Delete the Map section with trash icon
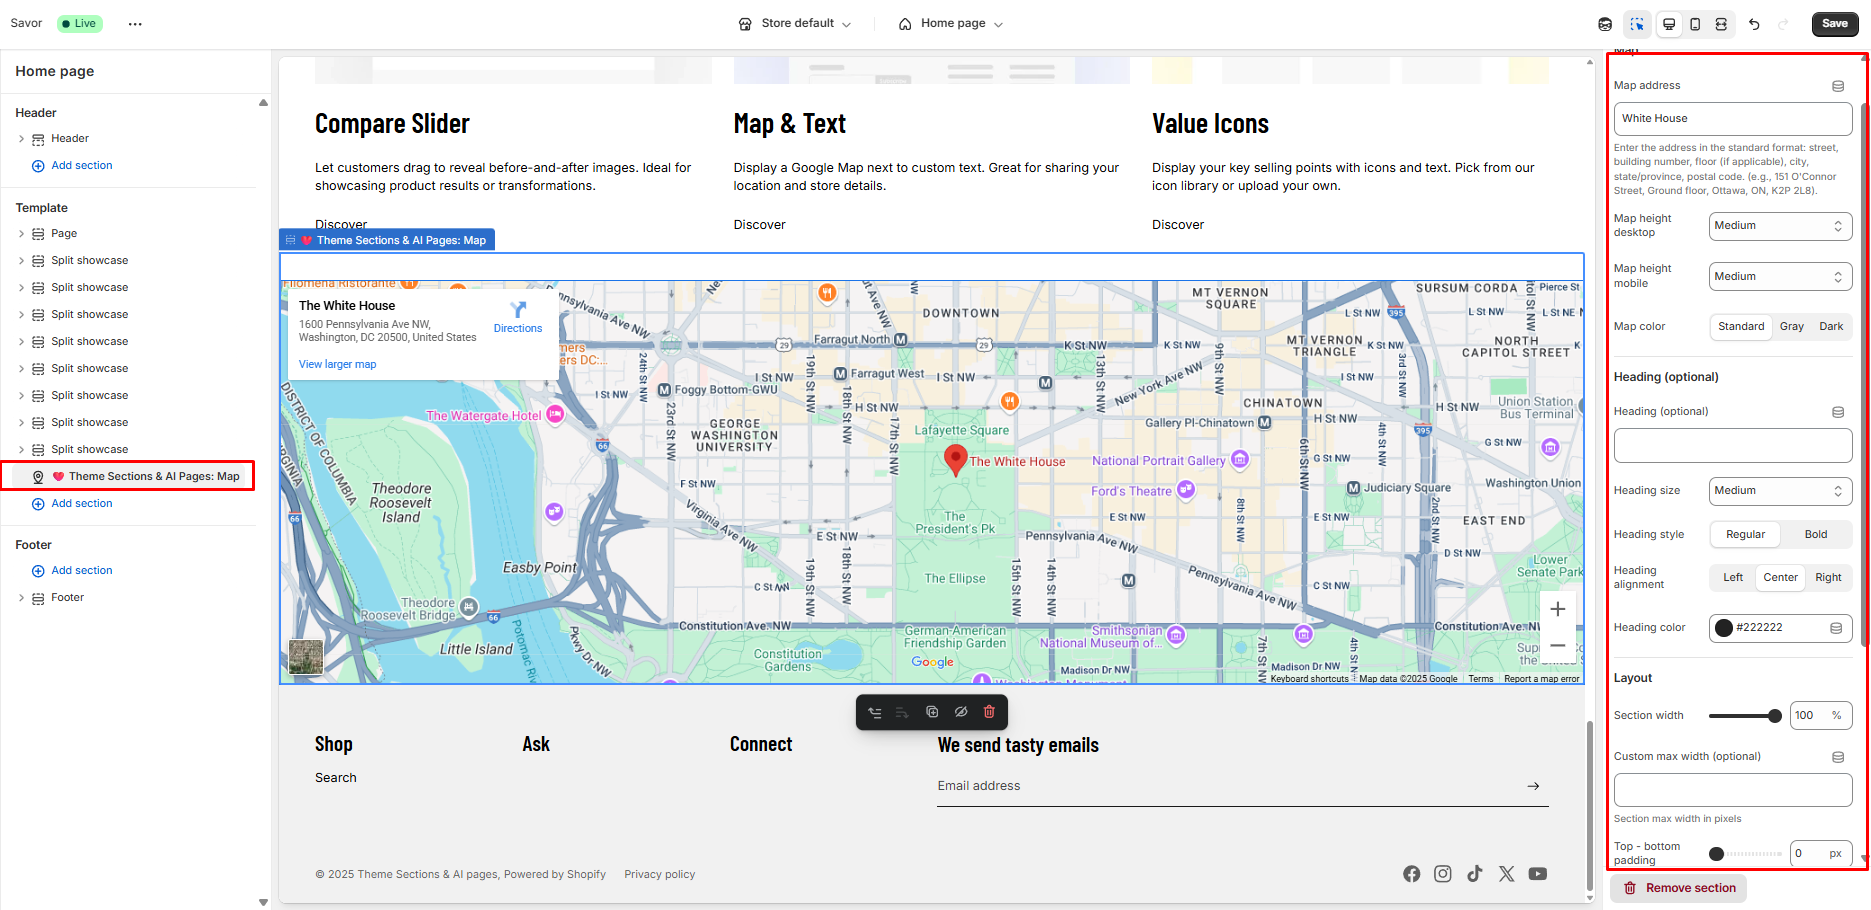 989,712
